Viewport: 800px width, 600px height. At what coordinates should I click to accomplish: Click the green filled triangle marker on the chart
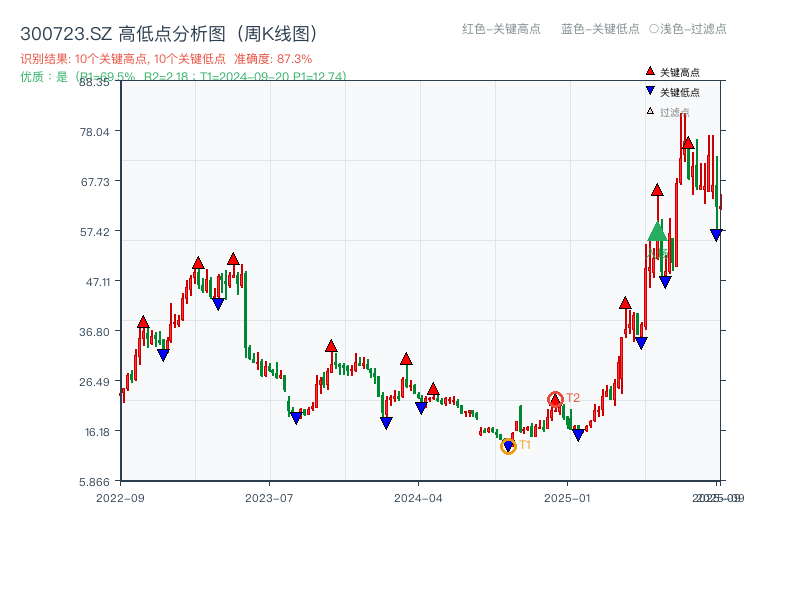657,232
